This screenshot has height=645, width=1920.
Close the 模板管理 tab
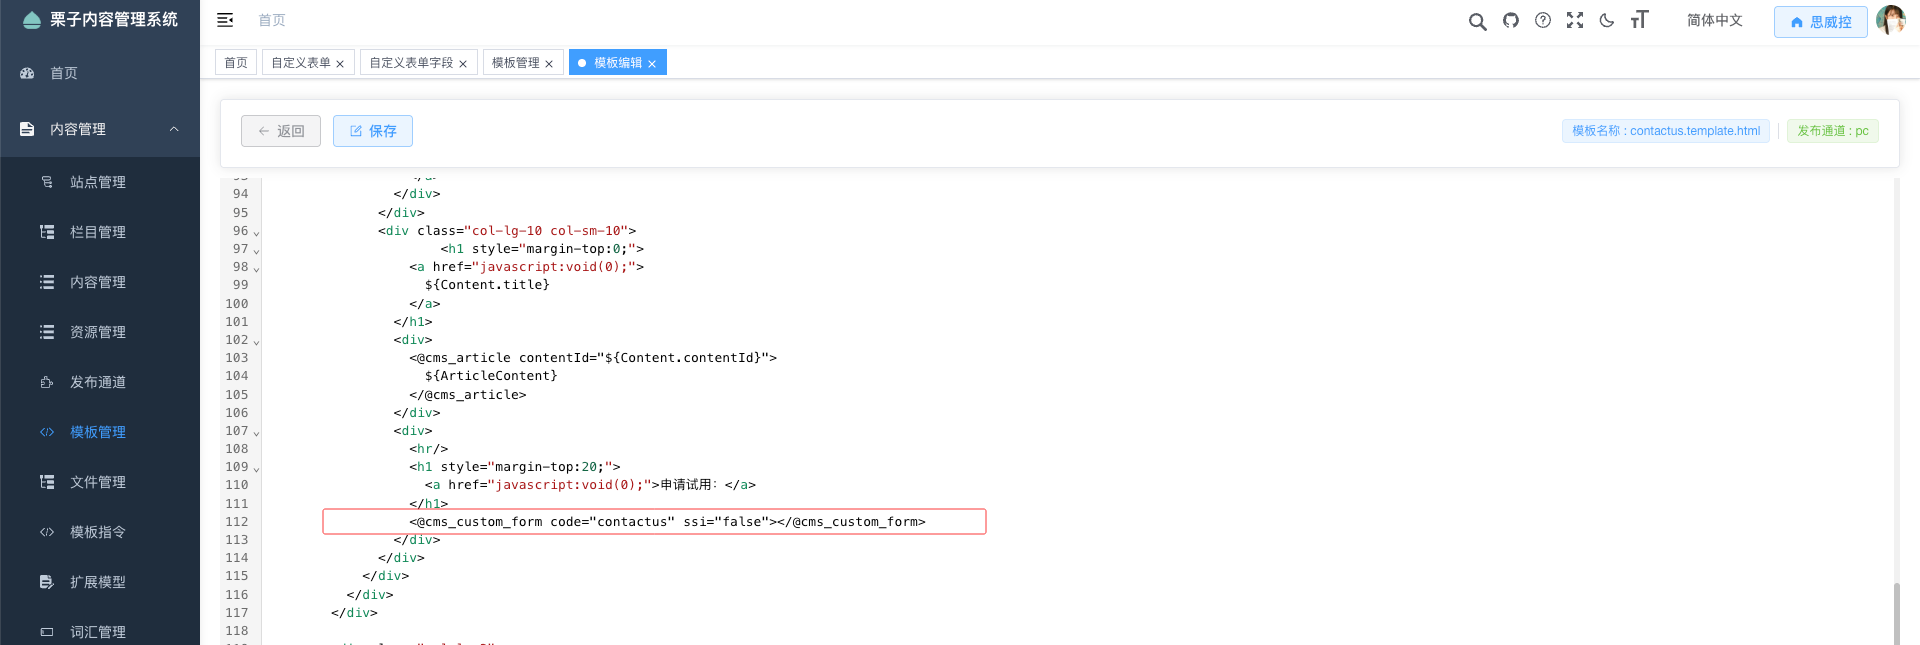tap(549, 64)
